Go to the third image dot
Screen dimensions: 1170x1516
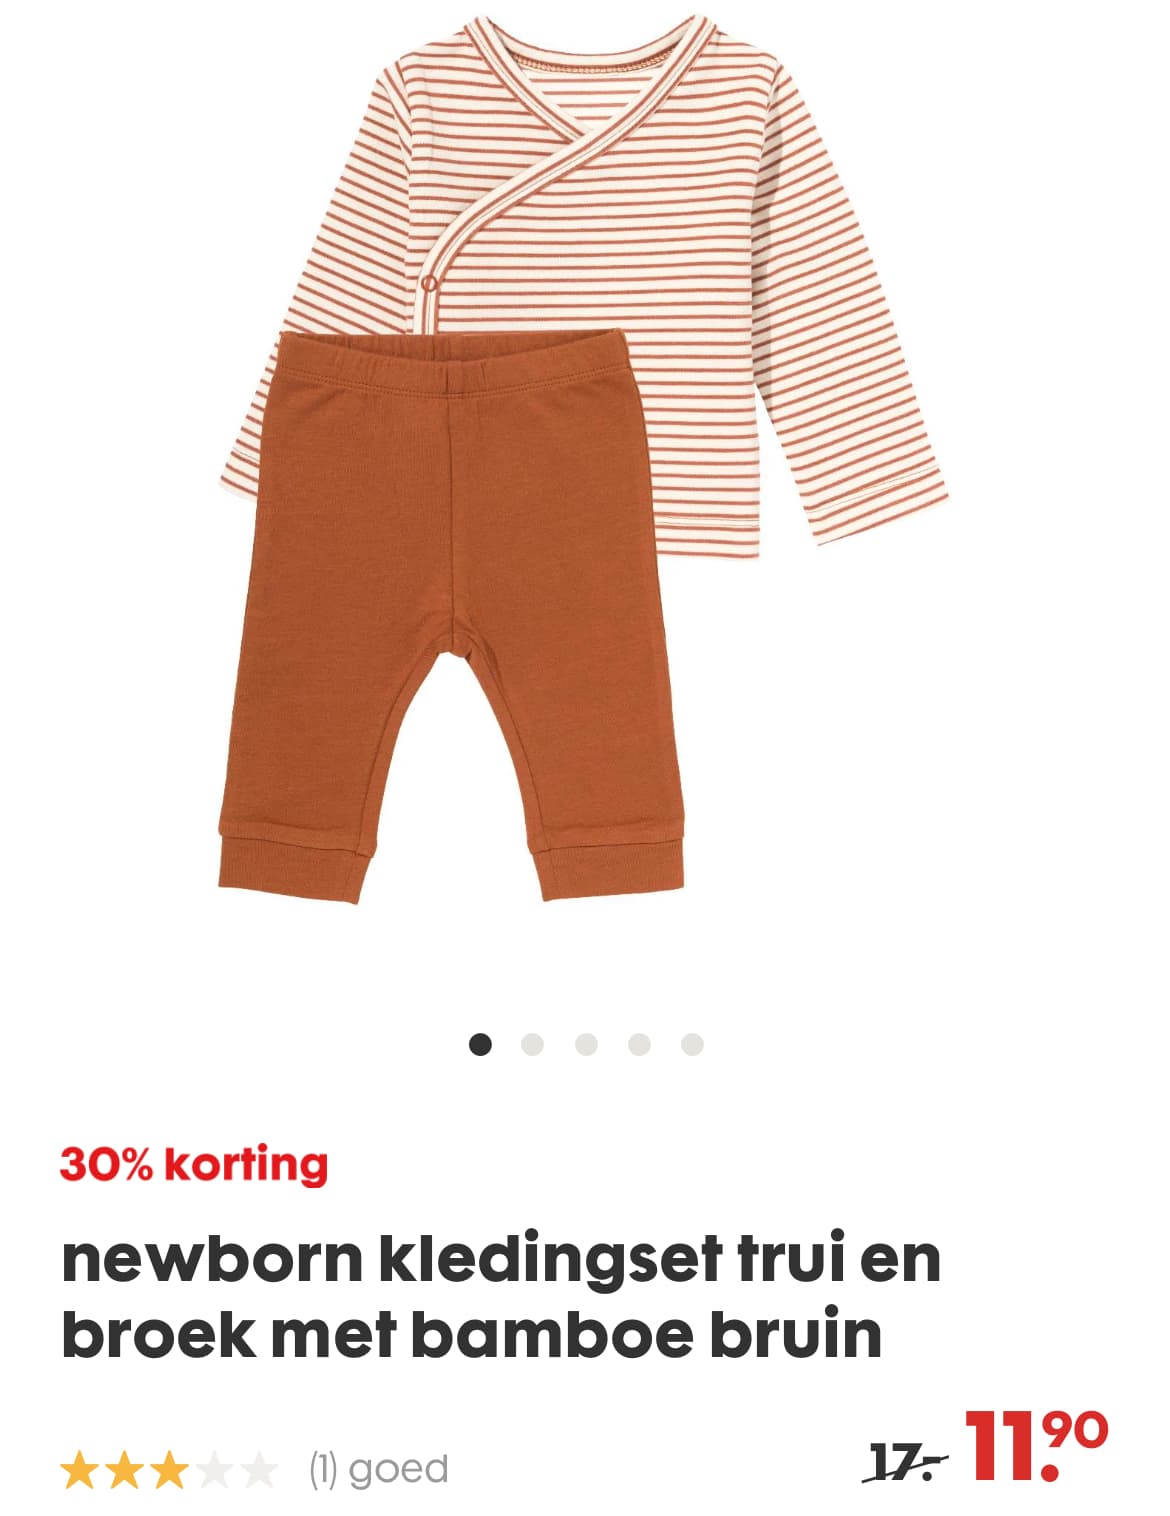[x=586, y=1045]
